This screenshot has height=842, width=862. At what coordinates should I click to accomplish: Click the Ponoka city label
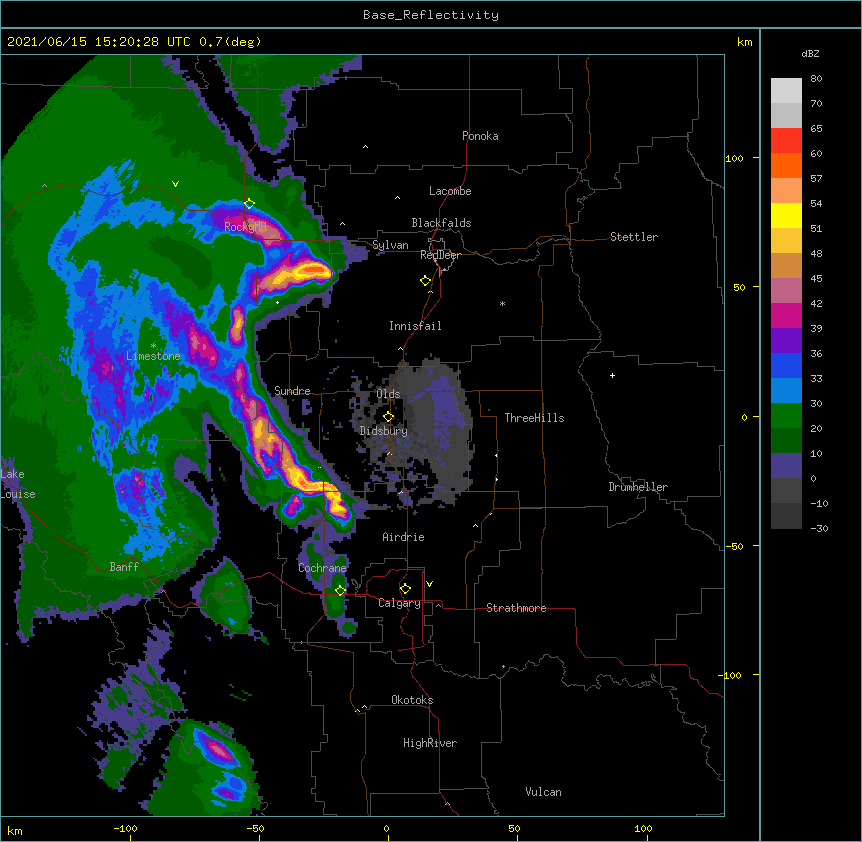coord(480,136)
